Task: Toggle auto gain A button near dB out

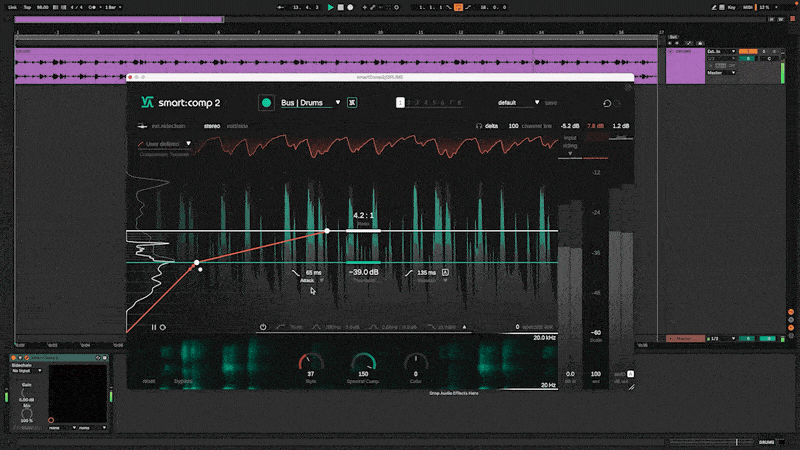Action: pyautogui.click(x=631, y=374)
